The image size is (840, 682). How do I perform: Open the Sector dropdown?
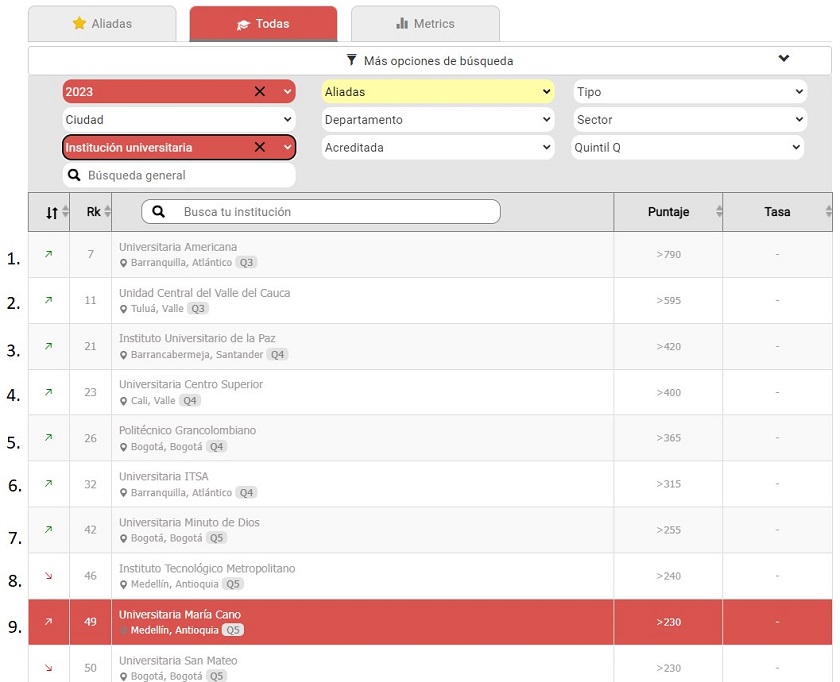[x=690, y=119]
